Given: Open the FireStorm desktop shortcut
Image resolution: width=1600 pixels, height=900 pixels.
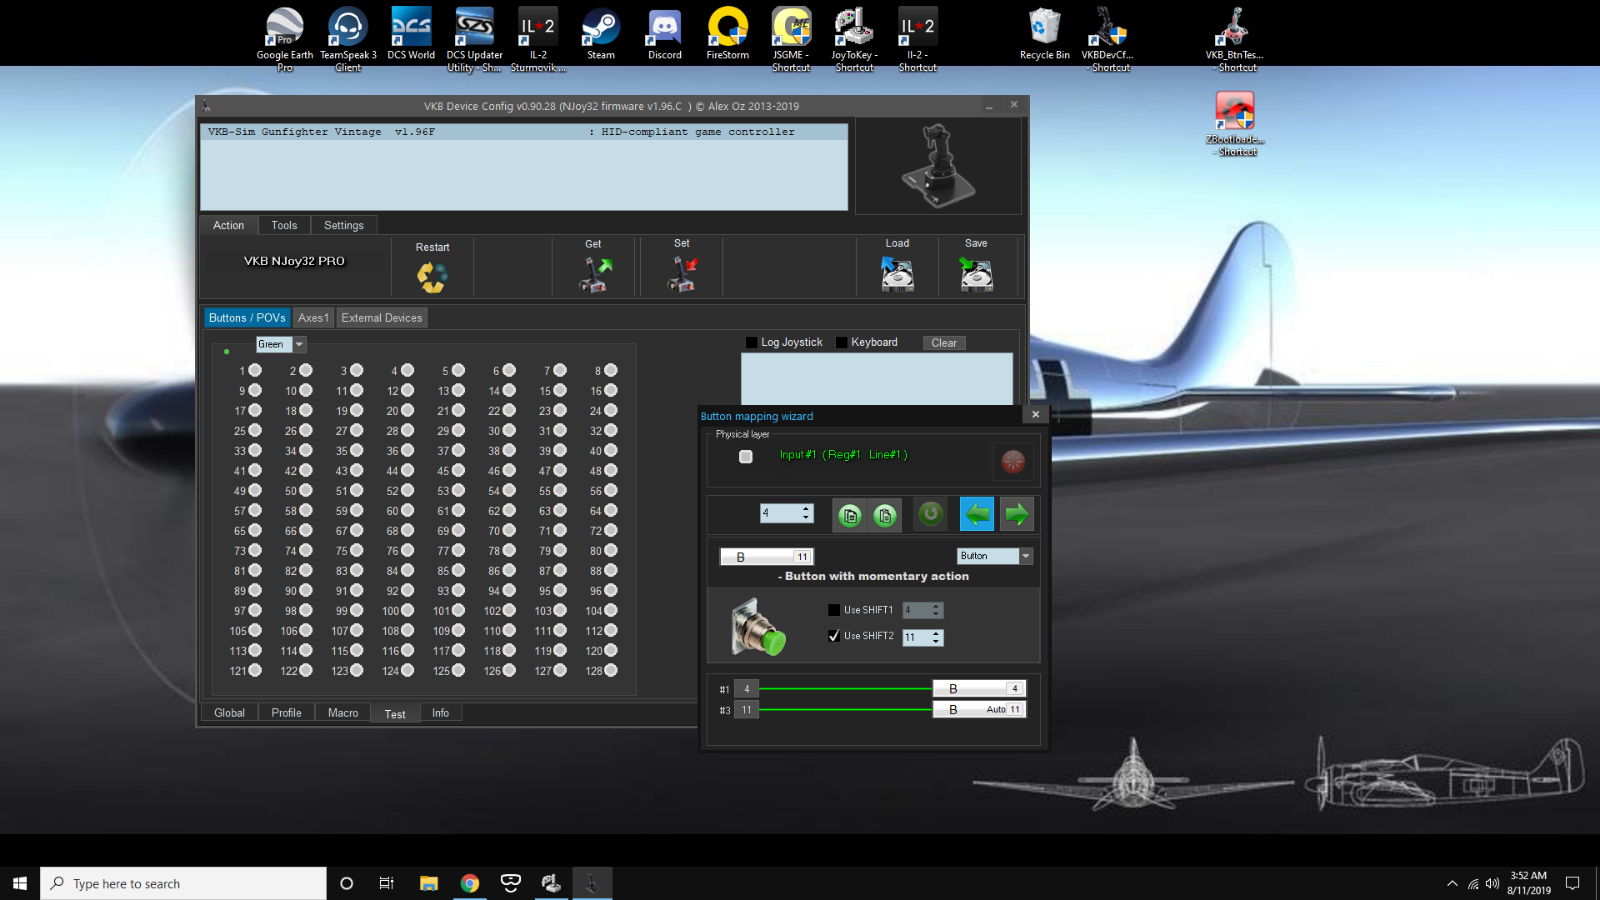Looking at the screenshot, I should tap(727, 34).
